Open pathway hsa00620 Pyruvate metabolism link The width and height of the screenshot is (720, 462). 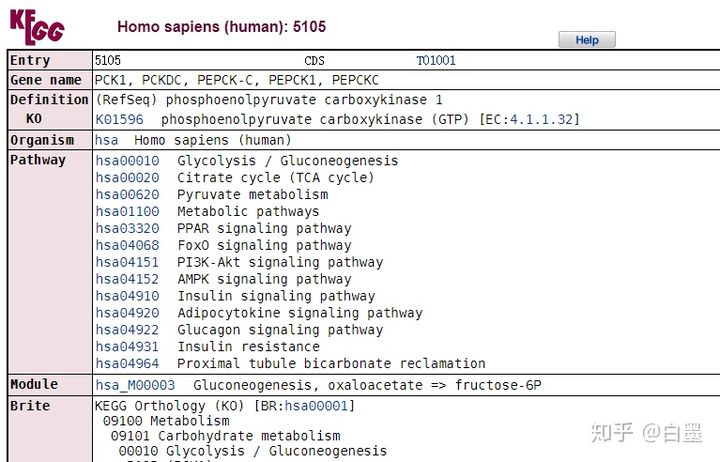(127, 195)
